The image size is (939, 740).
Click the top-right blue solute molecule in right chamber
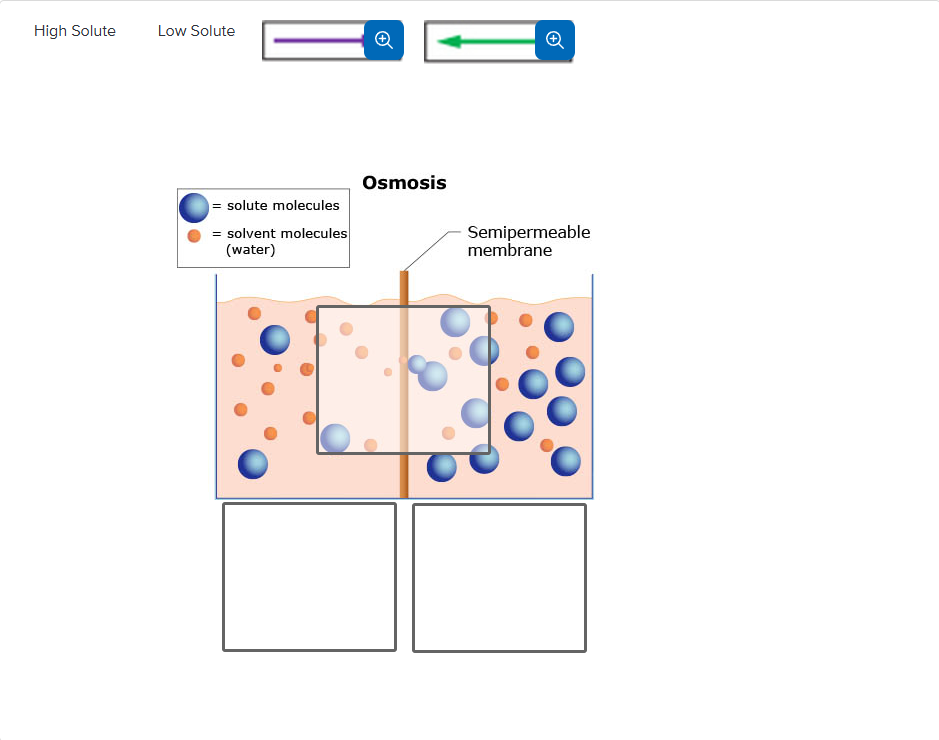click(559, 327)
